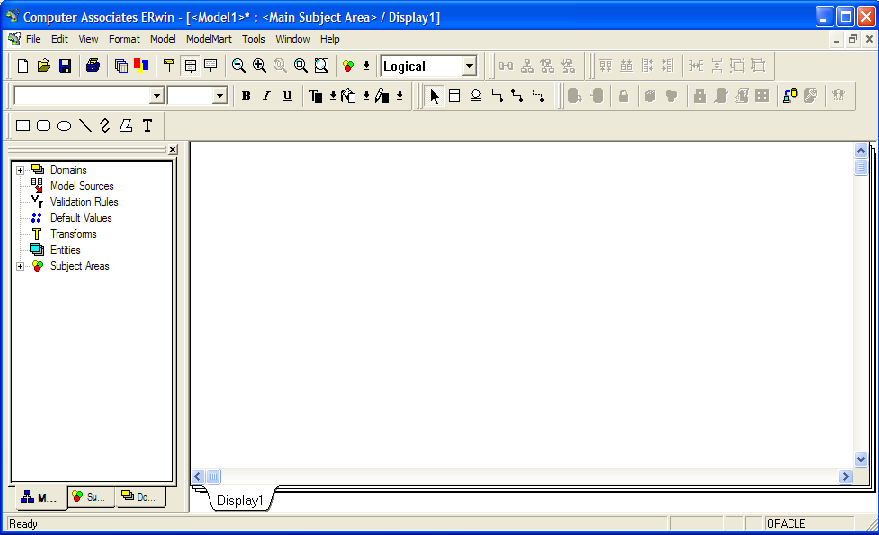This screenshot has width=879, height=535.
Task: Select the Text drawing tool
Action: click(147, 126)
